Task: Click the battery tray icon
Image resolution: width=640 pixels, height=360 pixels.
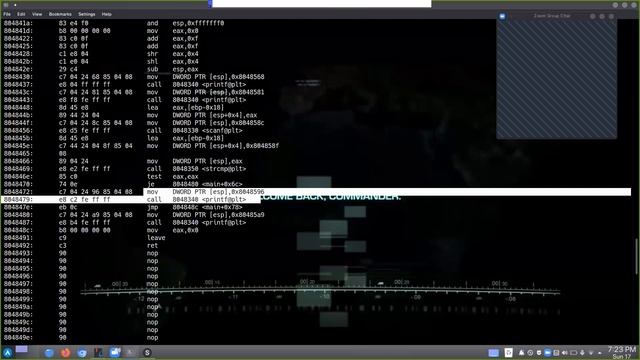Action: click(x=573, y=353)
